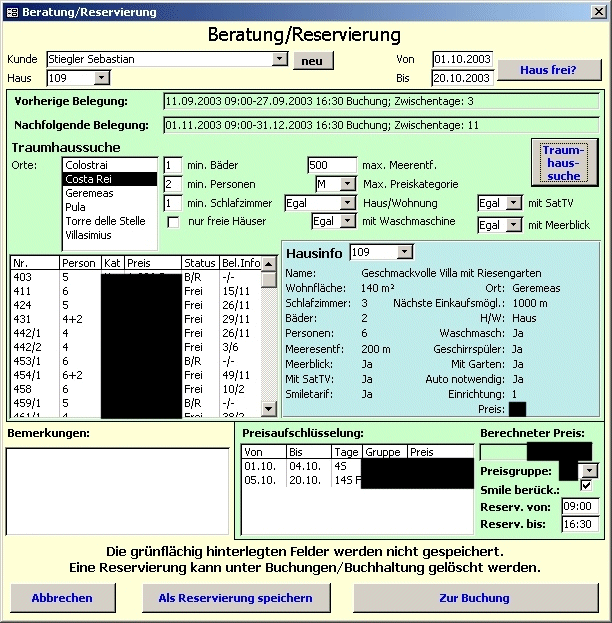This screenshot has width=612, height=623.
Task: Click the Haus frei? button
Action: pyautogui.click(x=549, y=70)
